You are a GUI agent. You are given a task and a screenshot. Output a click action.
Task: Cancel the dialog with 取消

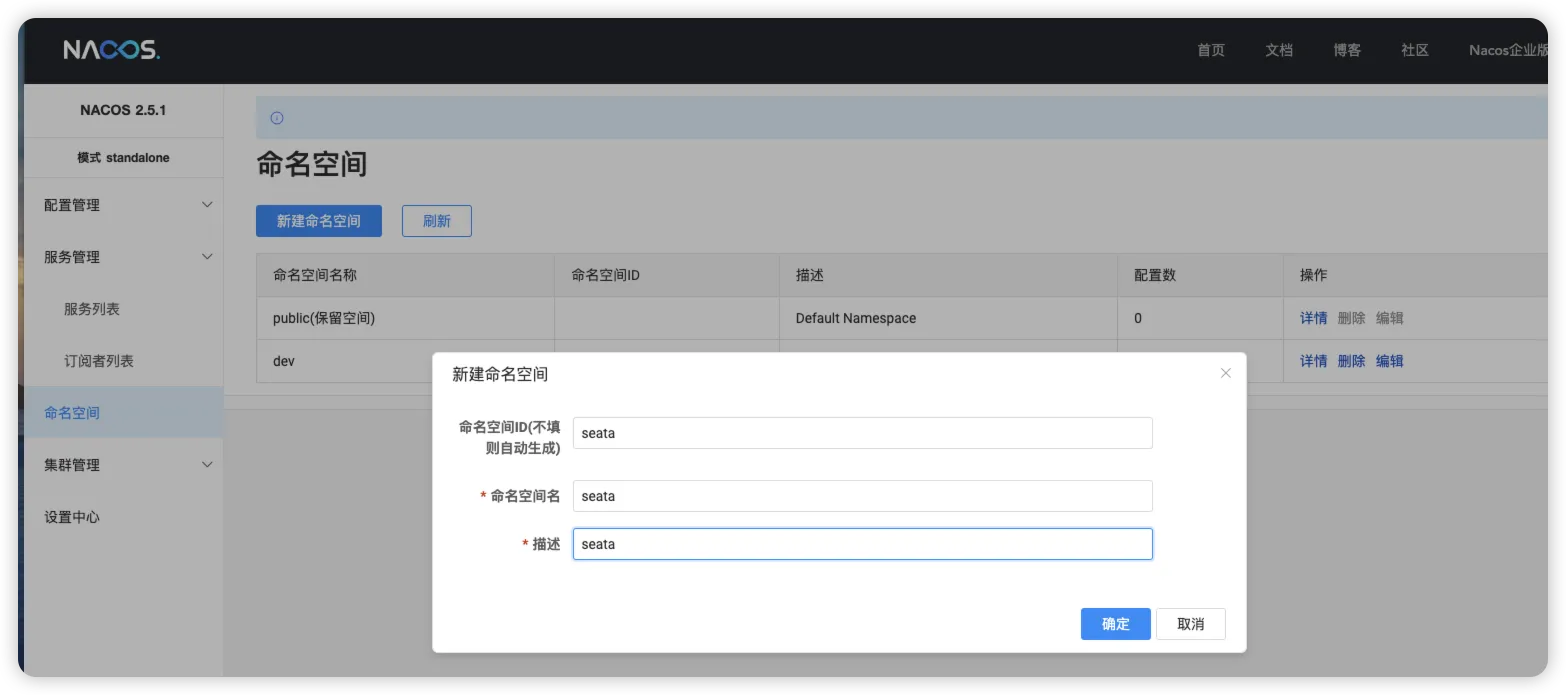(x=1191, y=624)
